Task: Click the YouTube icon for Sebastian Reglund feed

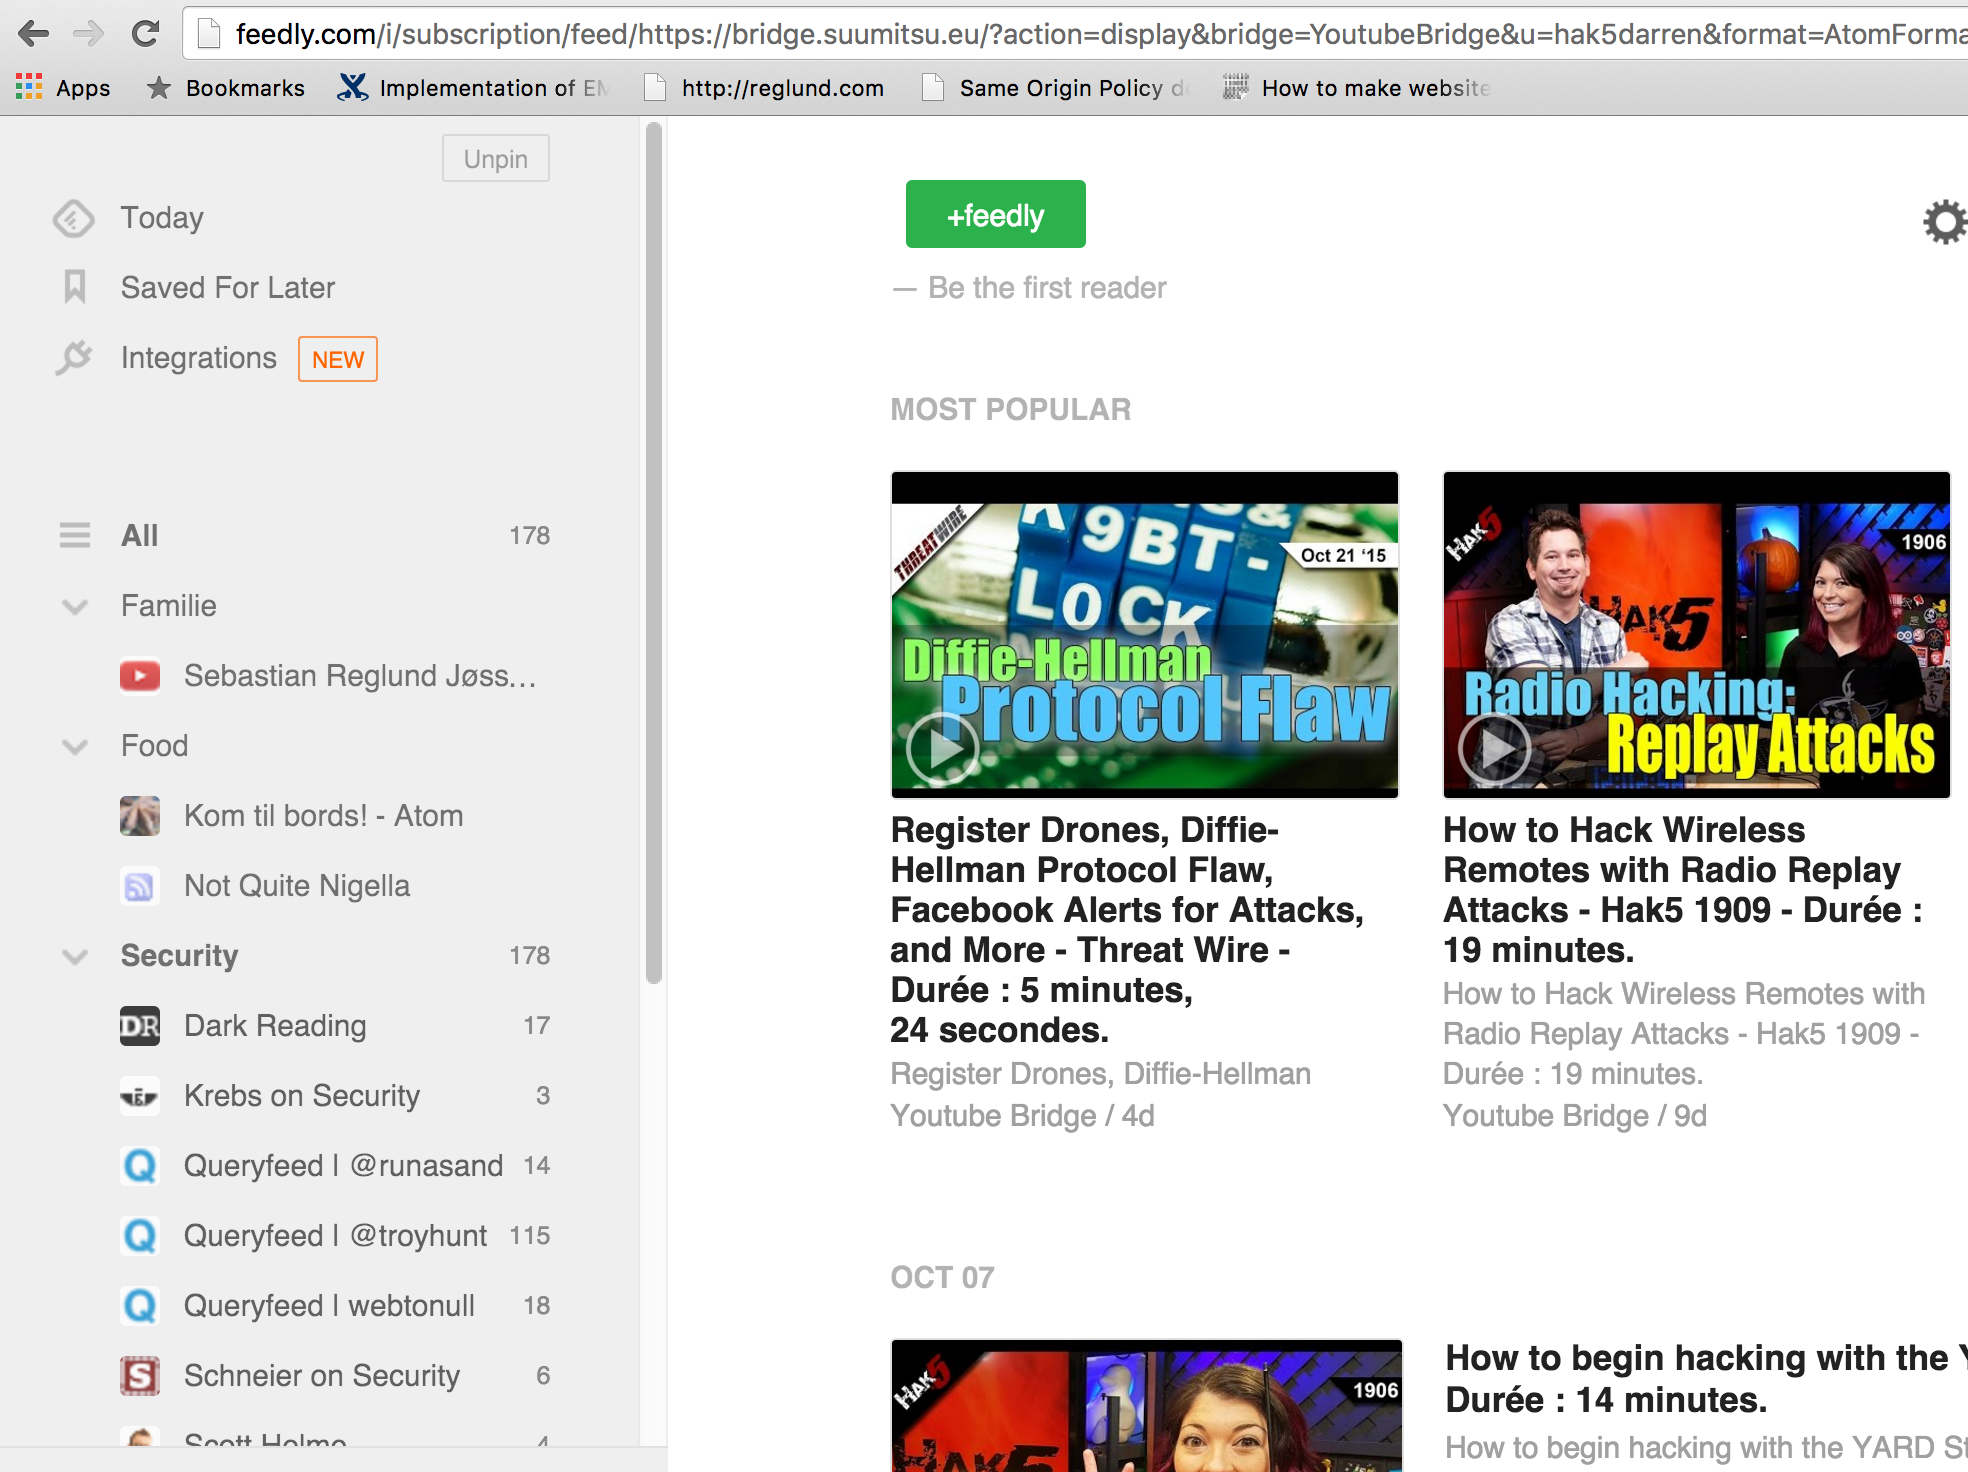Action: coord(140,676)
